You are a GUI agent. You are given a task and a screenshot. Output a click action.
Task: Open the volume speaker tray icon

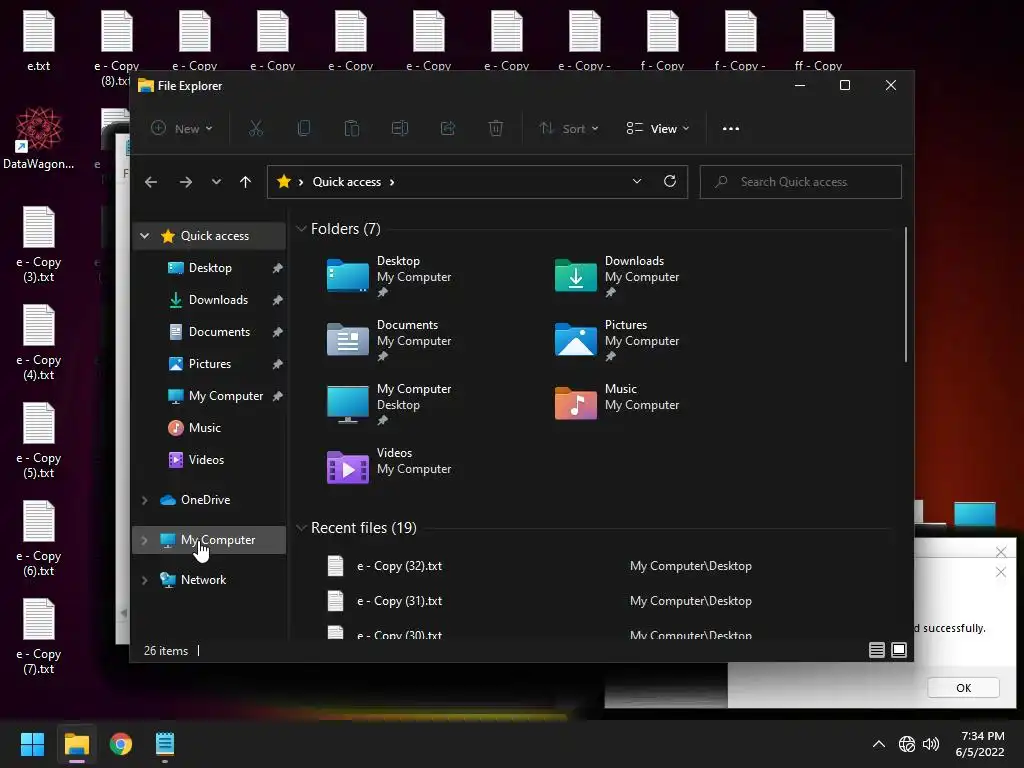[x=931, y=744]
